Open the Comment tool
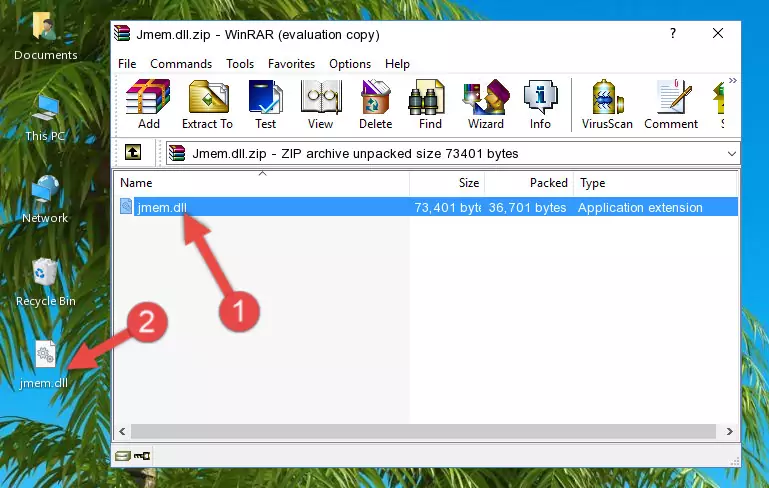Viewport: 769px width, 488px height. click(x=671, y=104)
